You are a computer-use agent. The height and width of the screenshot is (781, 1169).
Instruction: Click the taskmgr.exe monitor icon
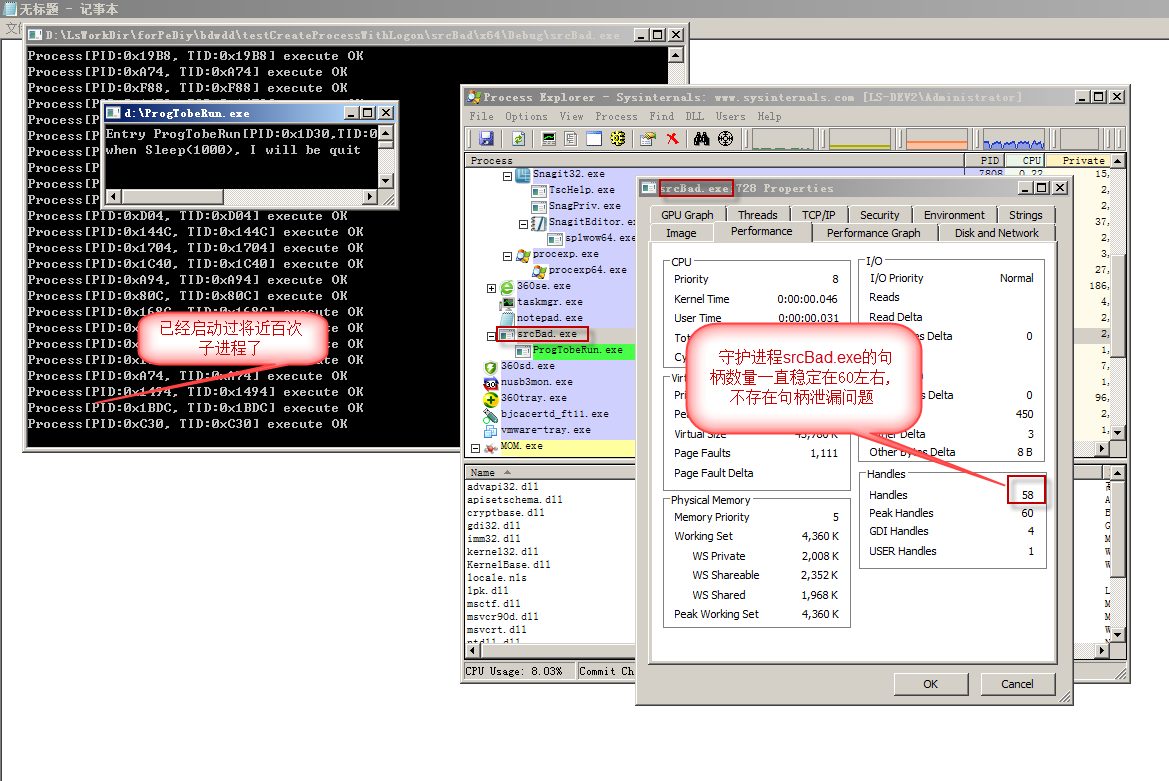[508, 303]
